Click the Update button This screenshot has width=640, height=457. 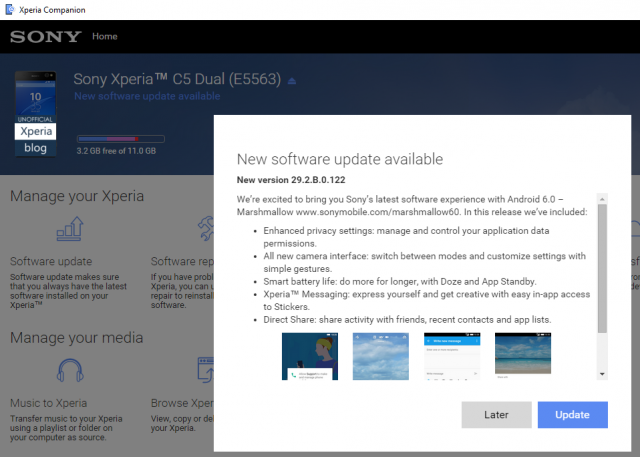tap(572, 415)
